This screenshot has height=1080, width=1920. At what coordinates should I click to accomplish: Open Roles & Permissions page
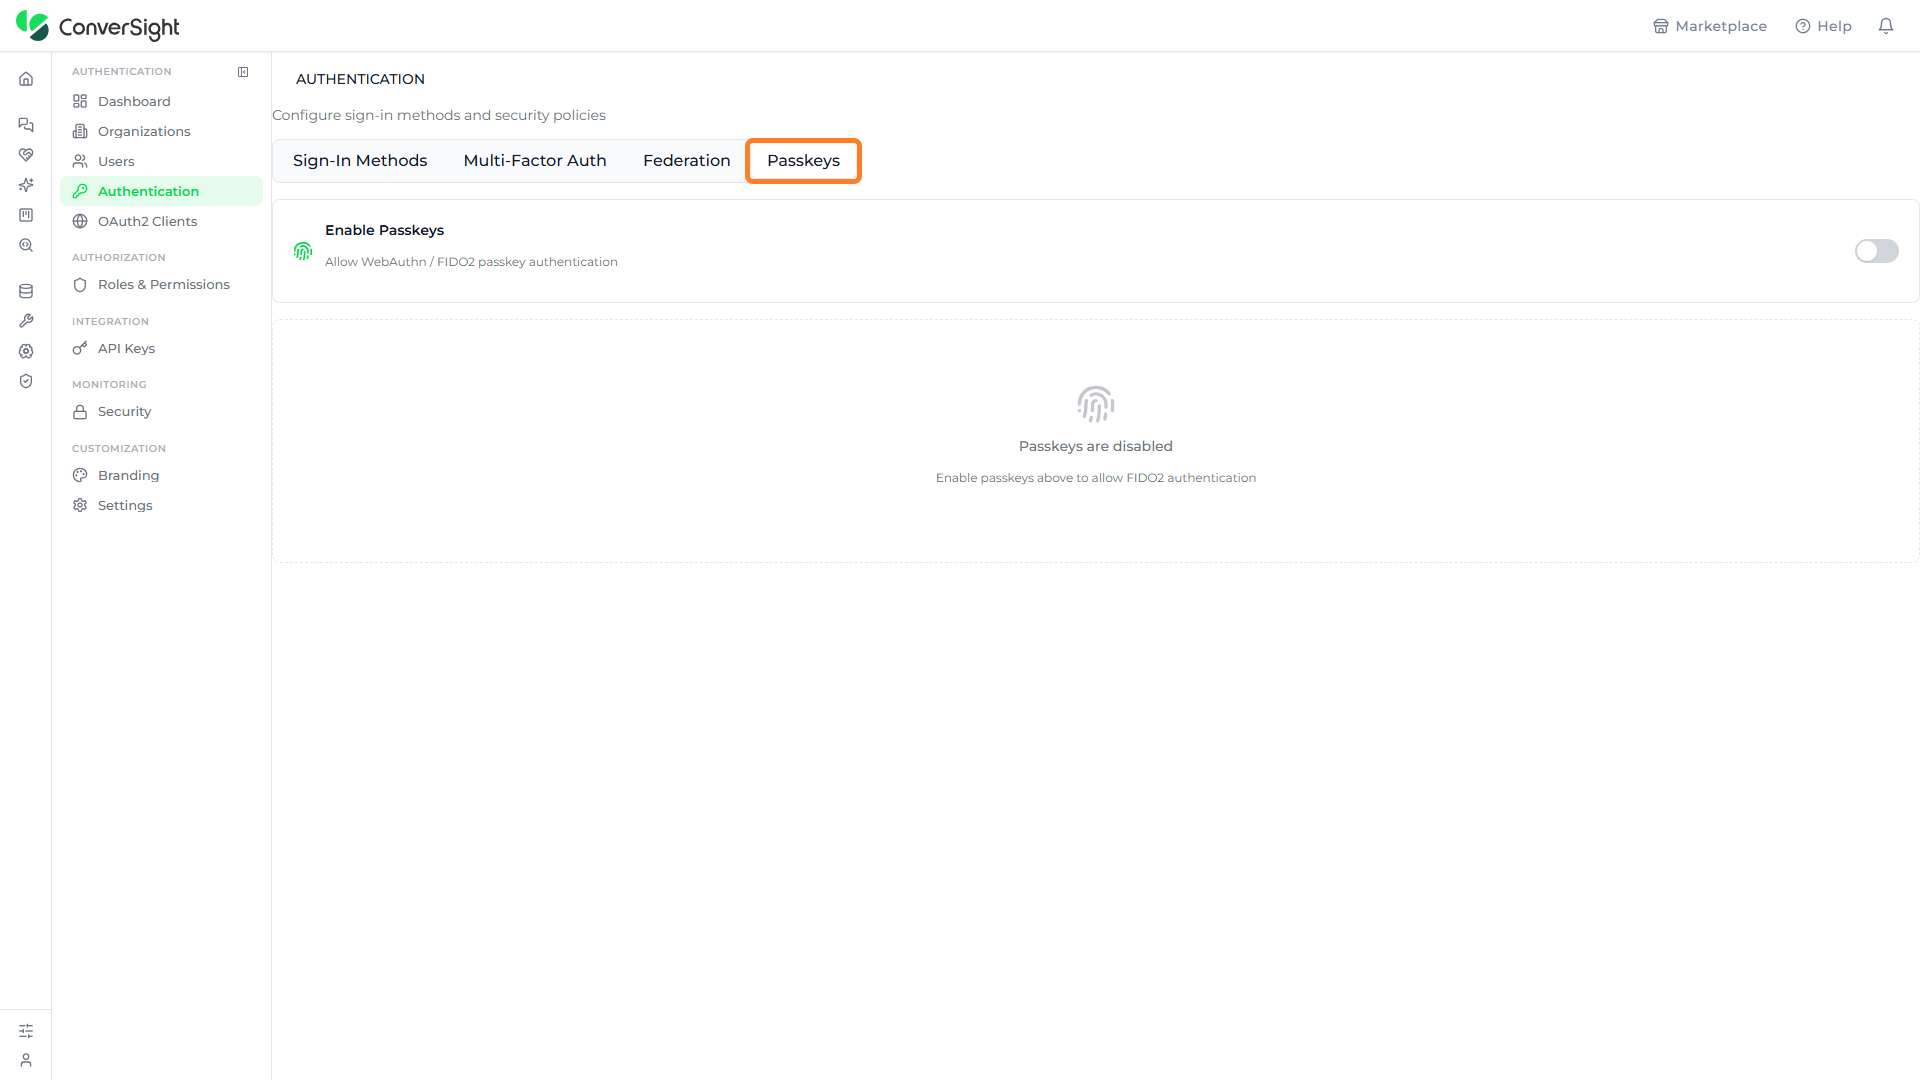(161, 284)
